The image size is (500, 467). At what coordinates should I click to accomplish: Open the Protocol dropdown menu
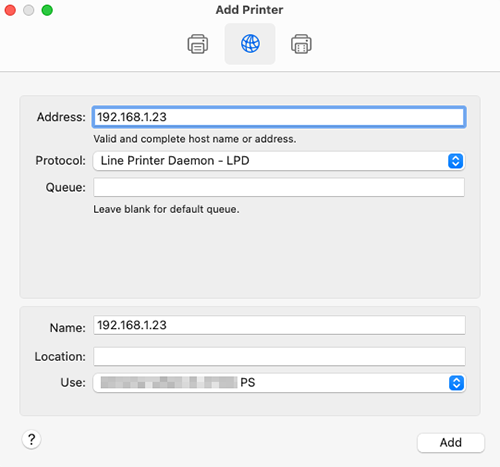click(x=279, y=161)
